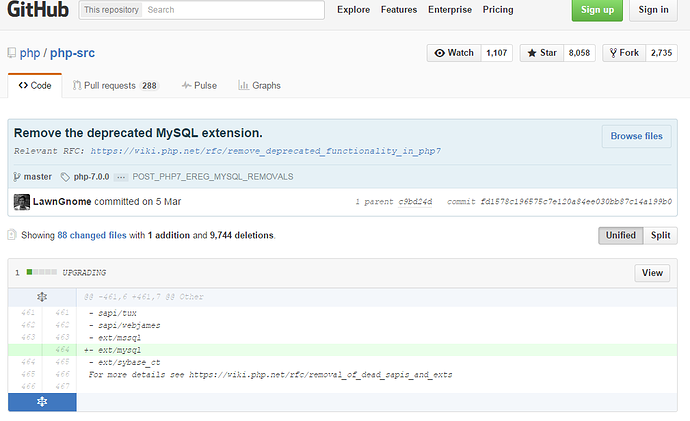Click the master branch label
Screen dimensions: 690x421
click(37, 176)
